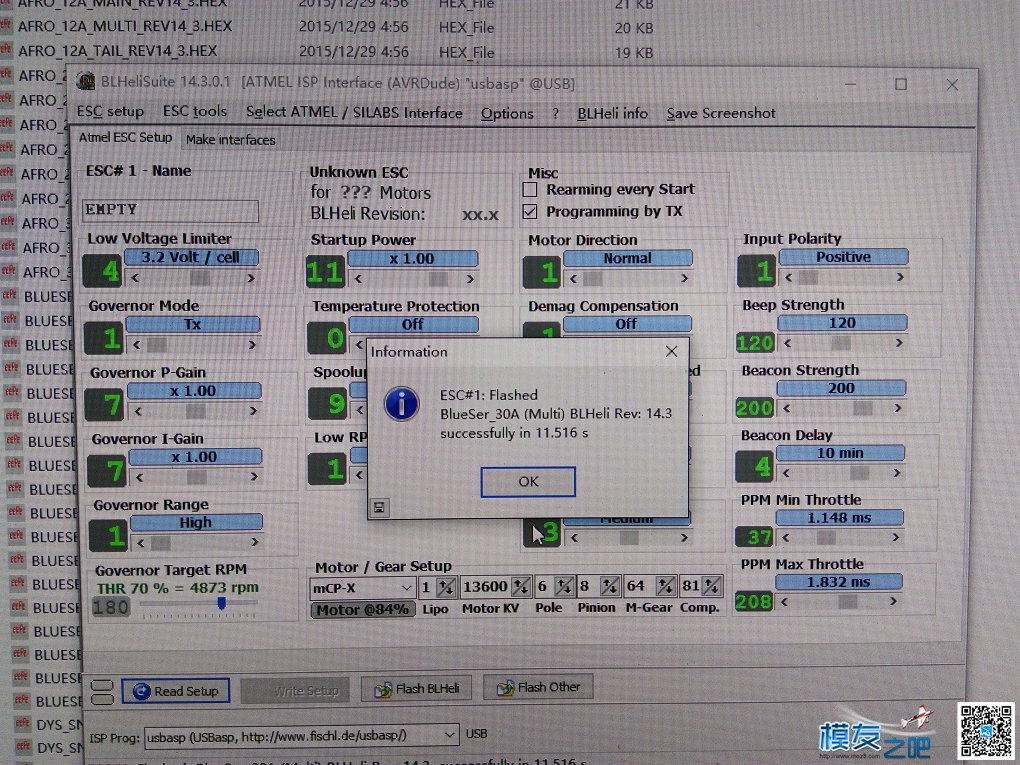Screen dimensions: 1020x765
Task: Click Input Polarity right arrow
Action: point(900,277)
